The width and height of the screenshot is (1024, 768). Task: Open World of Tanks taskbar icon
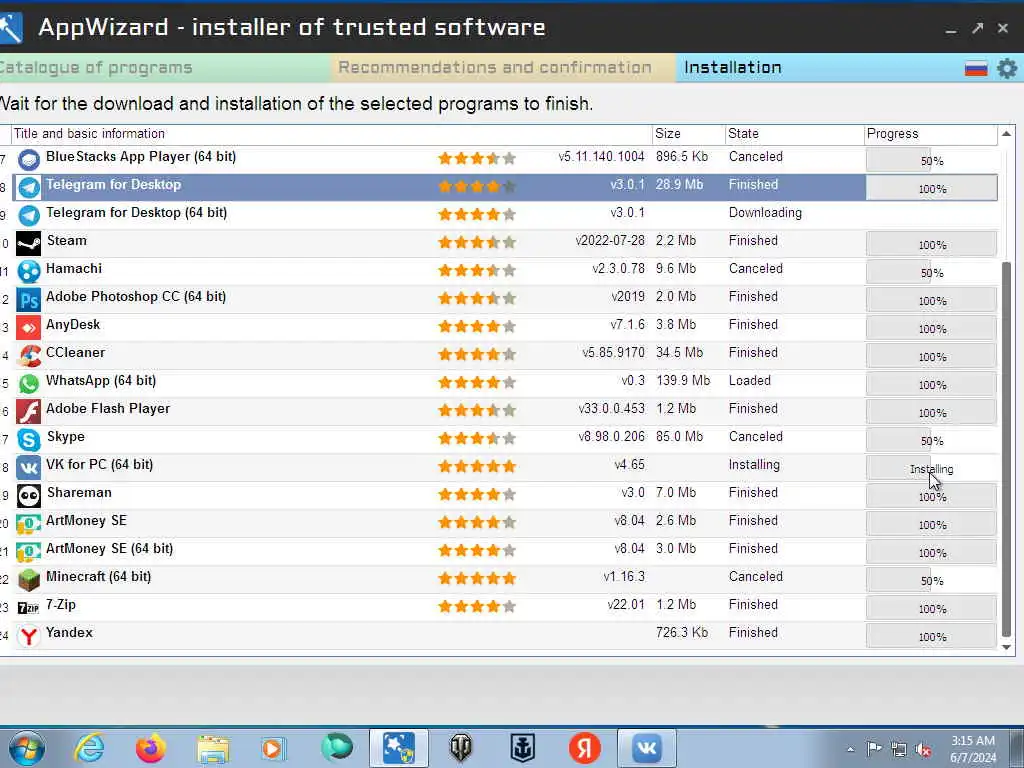461,748
